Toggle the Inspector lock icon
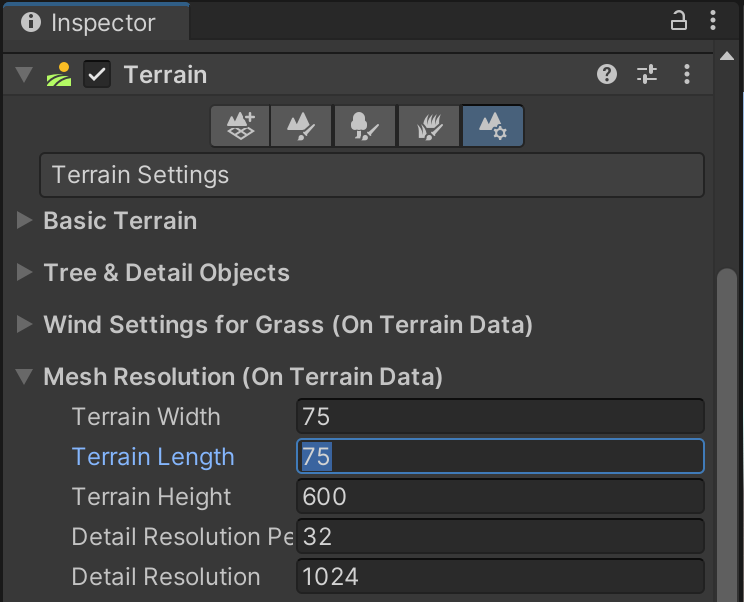 click(x=679, y=21)
